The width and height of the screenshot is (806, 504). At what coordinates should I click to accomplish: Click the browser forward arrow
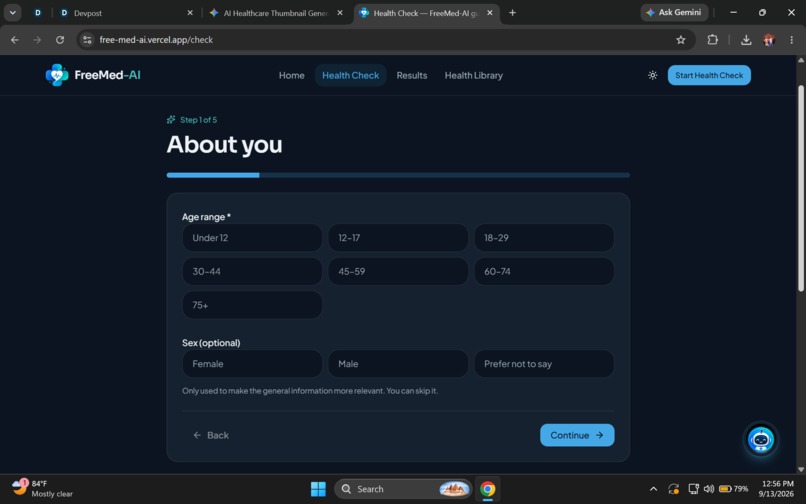pyautogui.click(x=37, y=40)
